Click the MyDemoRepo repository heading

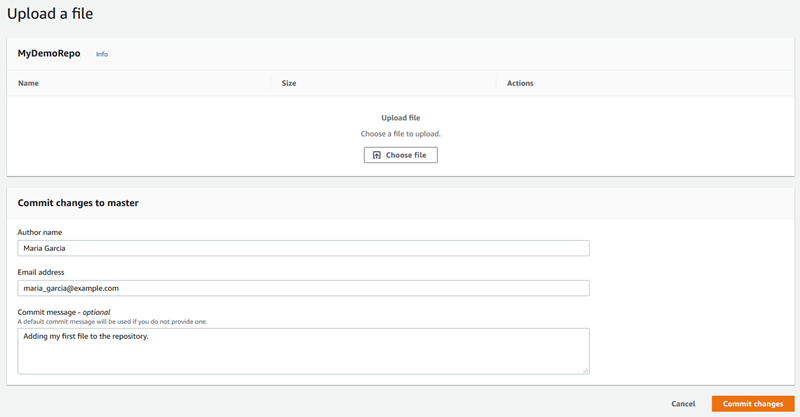49,54
